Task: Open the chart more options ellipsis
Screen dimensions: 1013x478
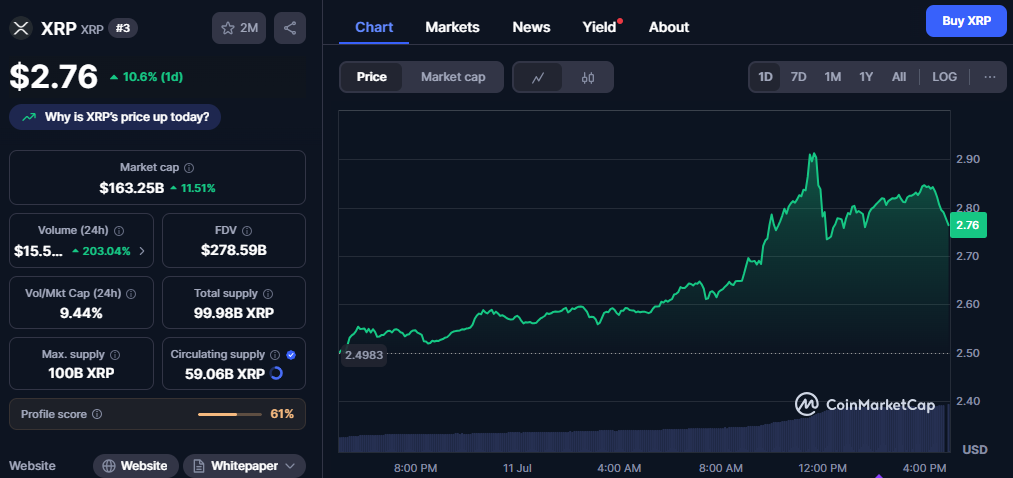Action: 990,77
